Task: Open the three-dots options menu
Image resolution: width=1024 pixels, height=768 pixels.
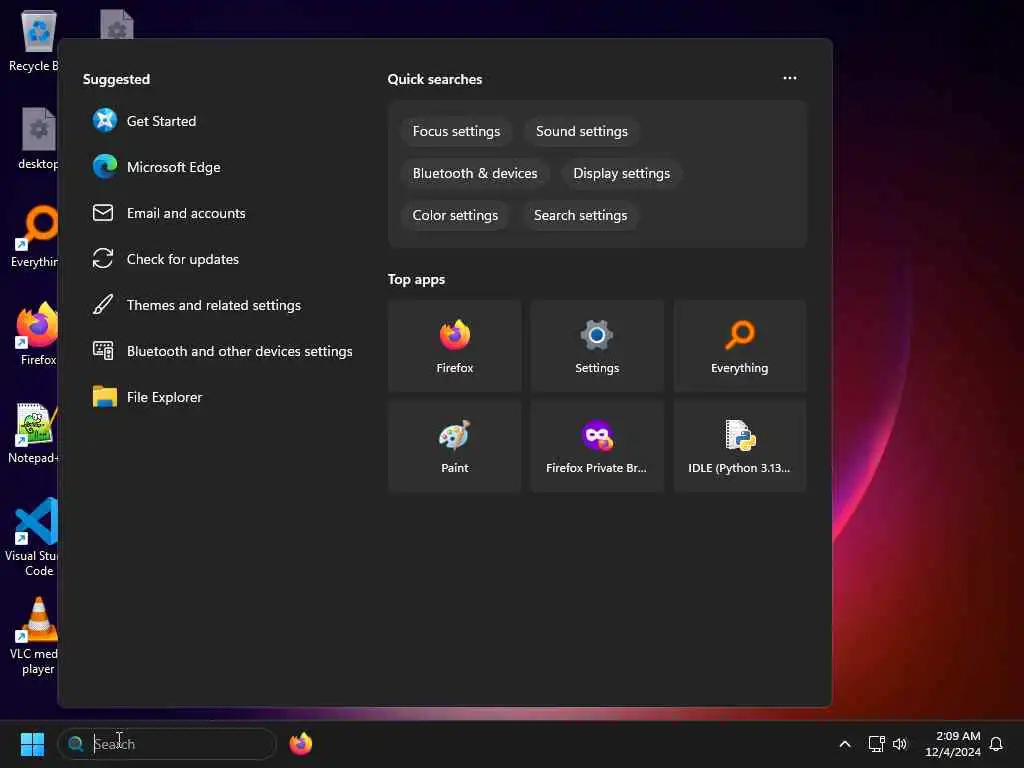Action: coord(790,78)
